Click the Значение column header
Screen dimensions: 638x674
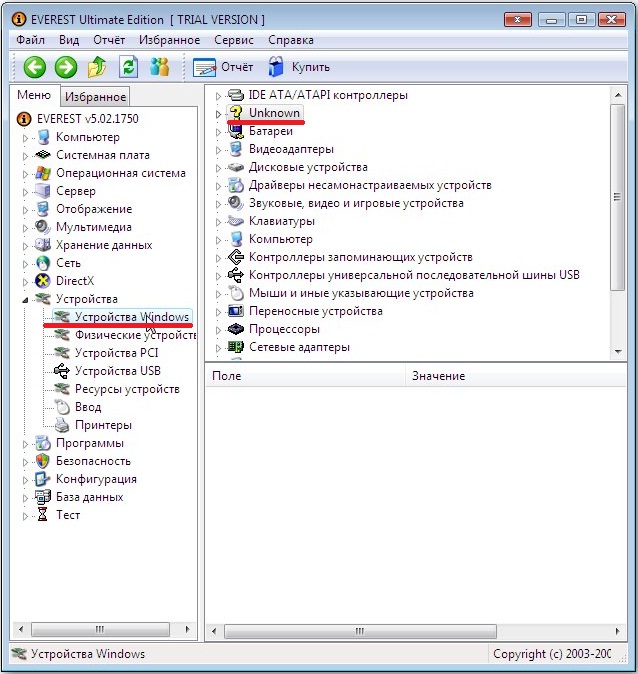coord(515,376)
